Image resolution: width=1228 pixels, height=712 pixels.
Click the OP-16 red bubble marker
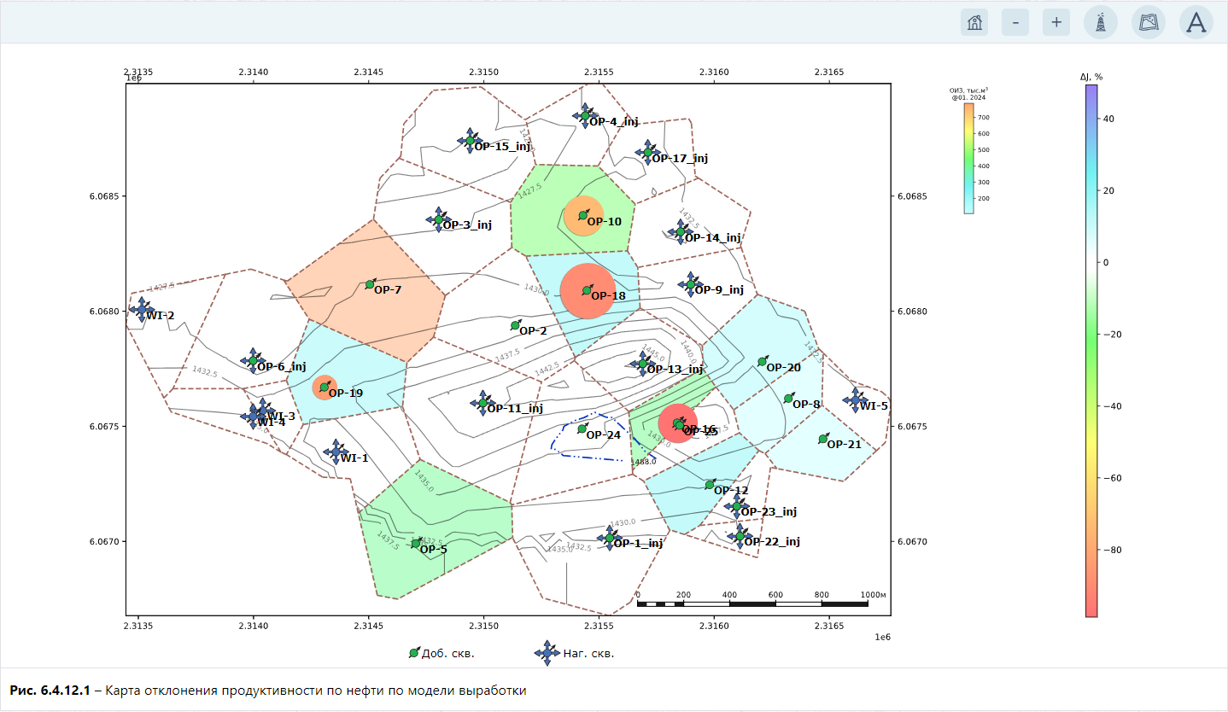click(678, 423)
